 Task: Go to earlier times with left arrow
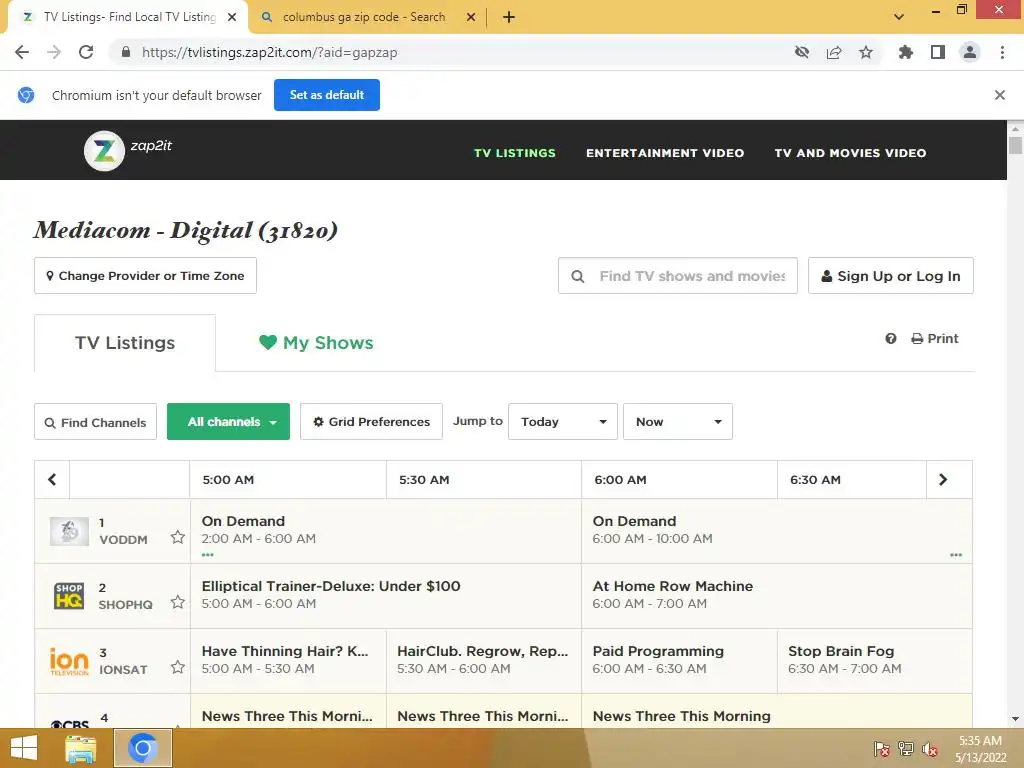tap(52, 479)
